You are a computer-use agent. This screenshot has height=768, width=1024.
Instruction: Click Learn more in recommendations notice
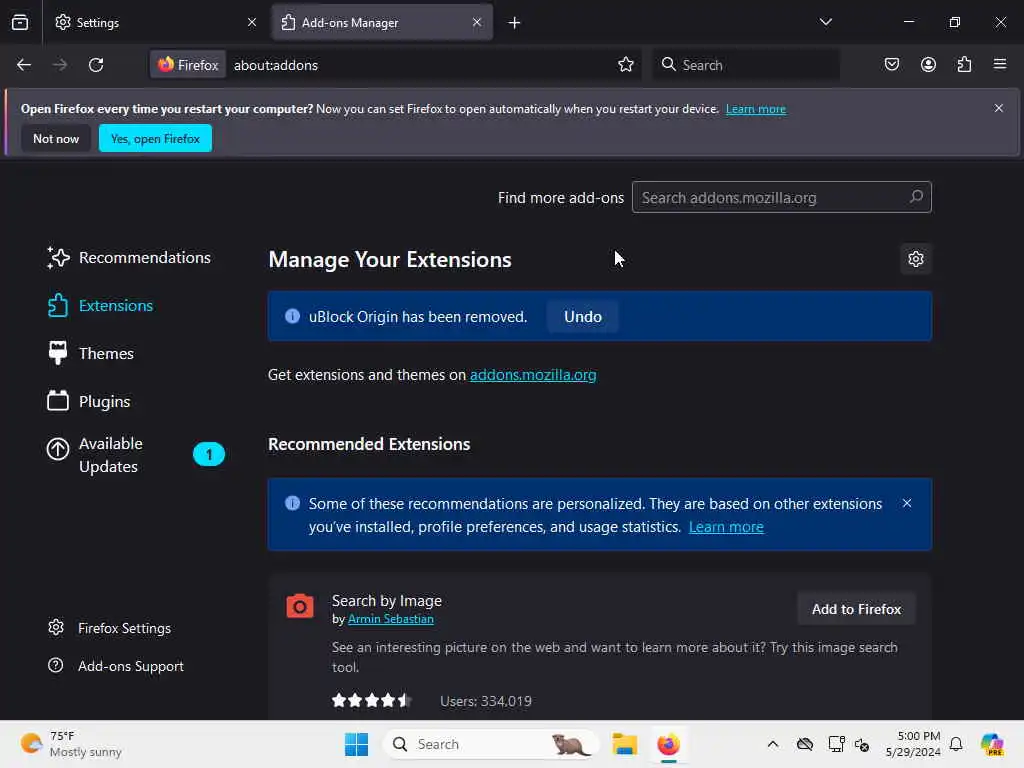(726, 527)
